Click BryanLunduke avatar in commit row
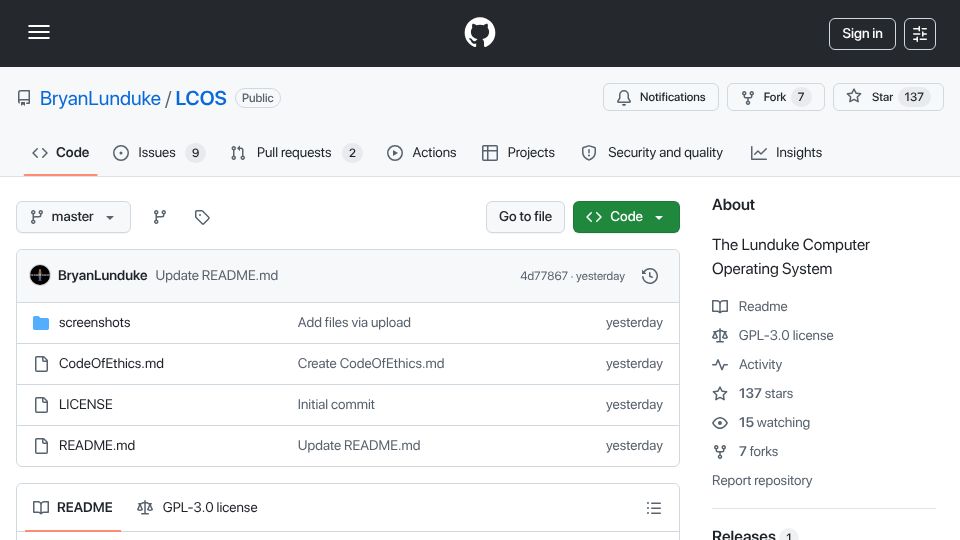 click(x=40, y=276)
